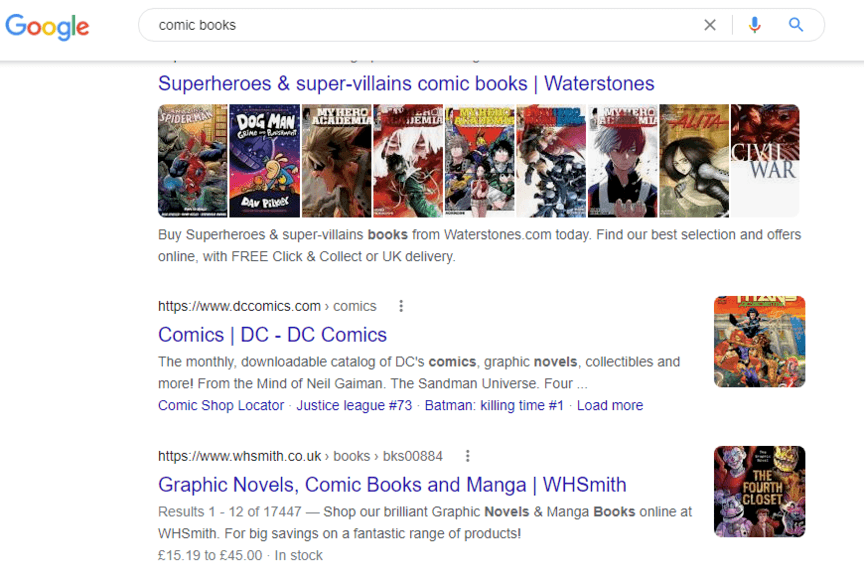The image size is (864, 579).
Task: Open The Fourth Closet thumbnail image
Action: point(759,491)
